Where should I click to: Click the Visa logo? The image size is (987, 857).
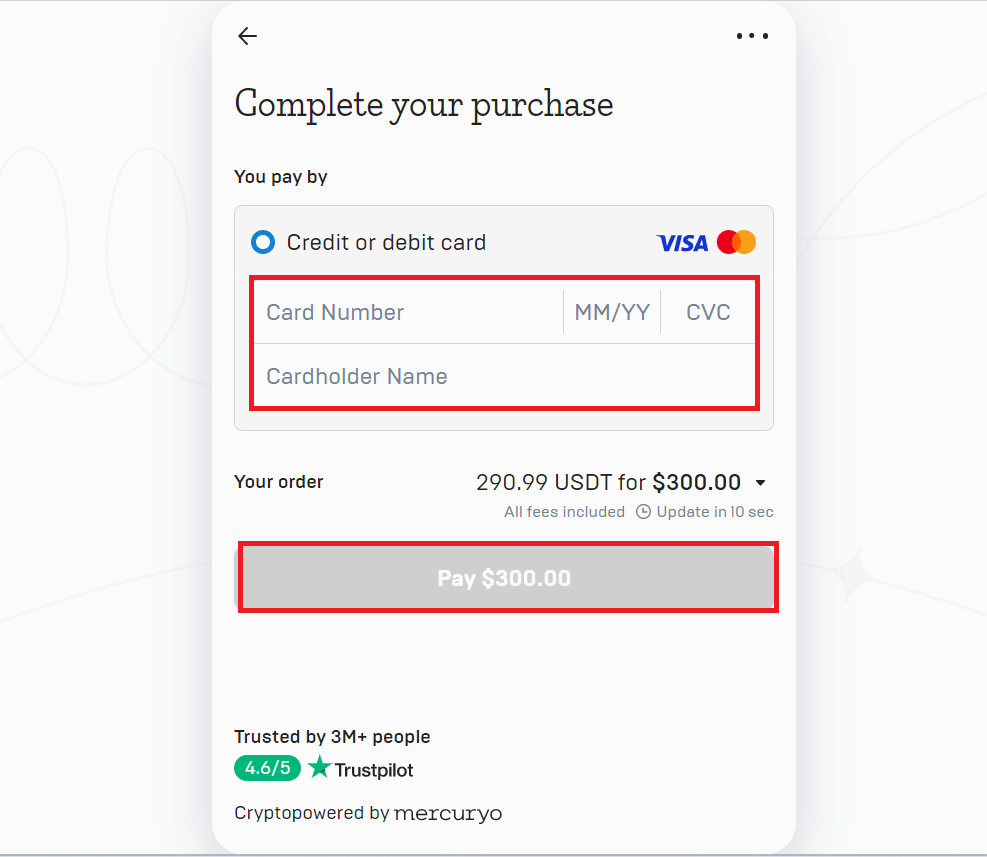[682, 243]
